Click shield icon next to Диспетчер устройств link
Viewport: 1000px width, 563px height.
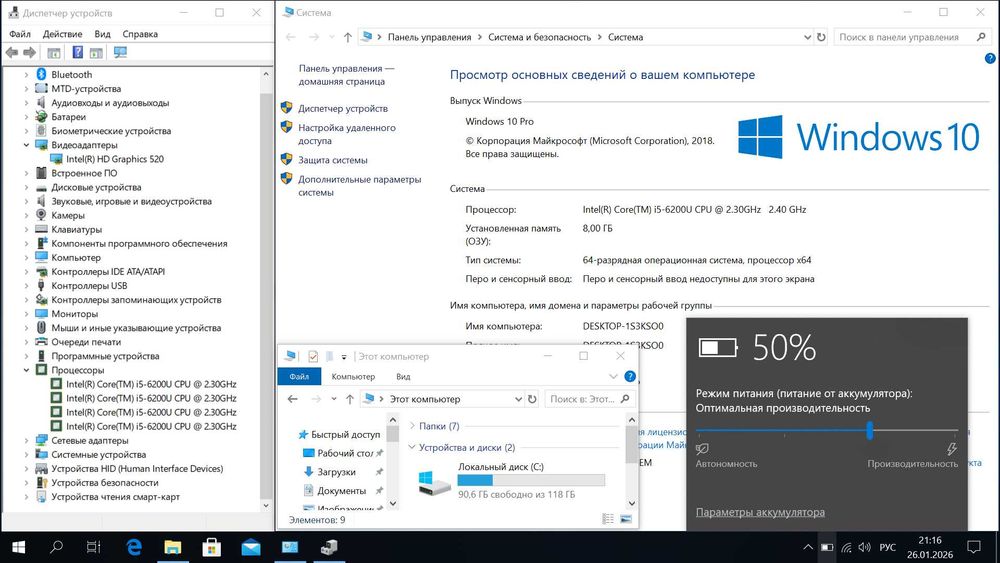286,108
